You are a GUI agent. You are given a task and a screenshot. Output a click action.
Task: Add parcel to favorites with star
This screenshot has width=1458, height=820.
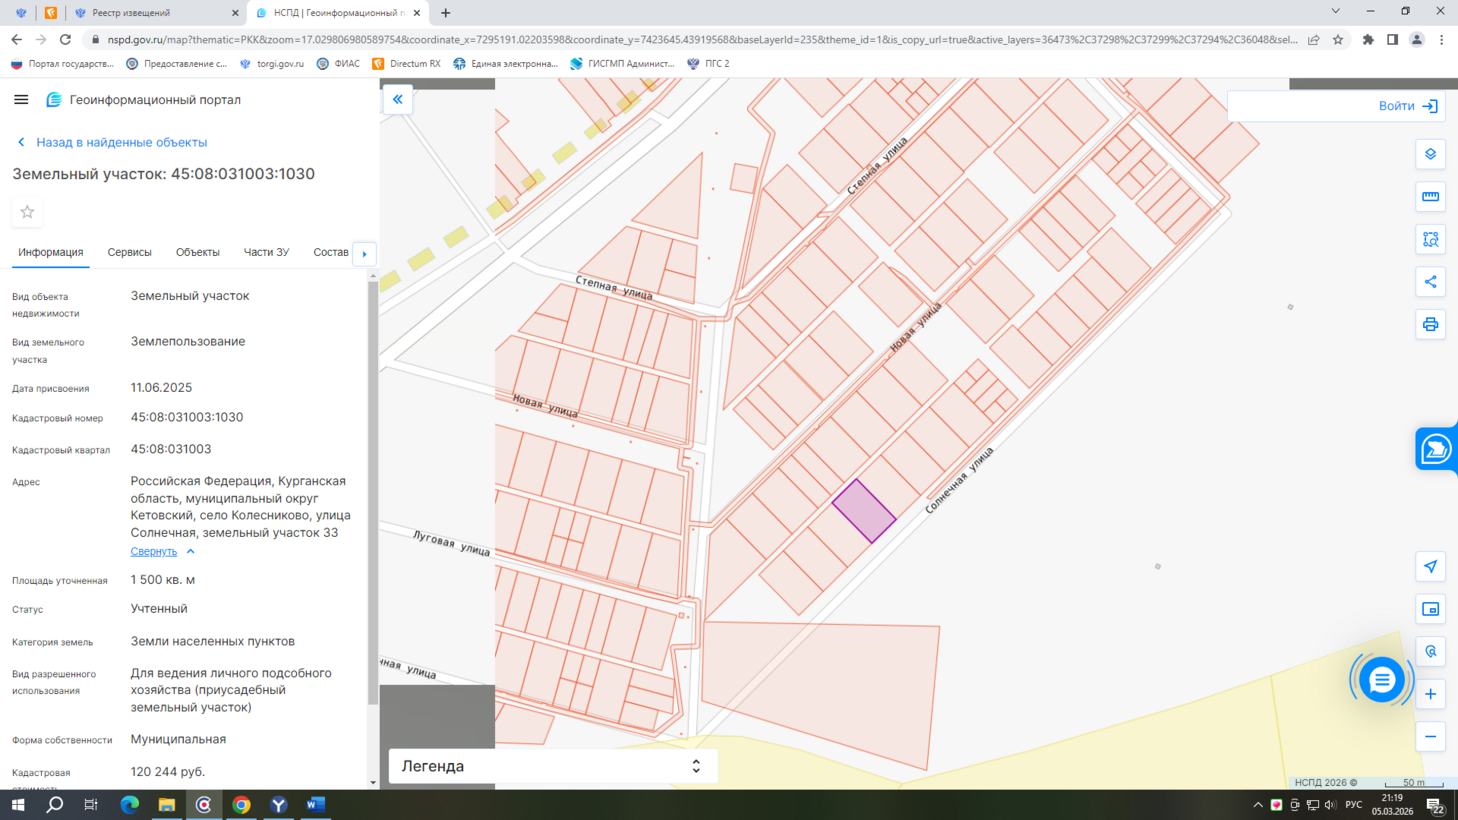pos(27,212)
